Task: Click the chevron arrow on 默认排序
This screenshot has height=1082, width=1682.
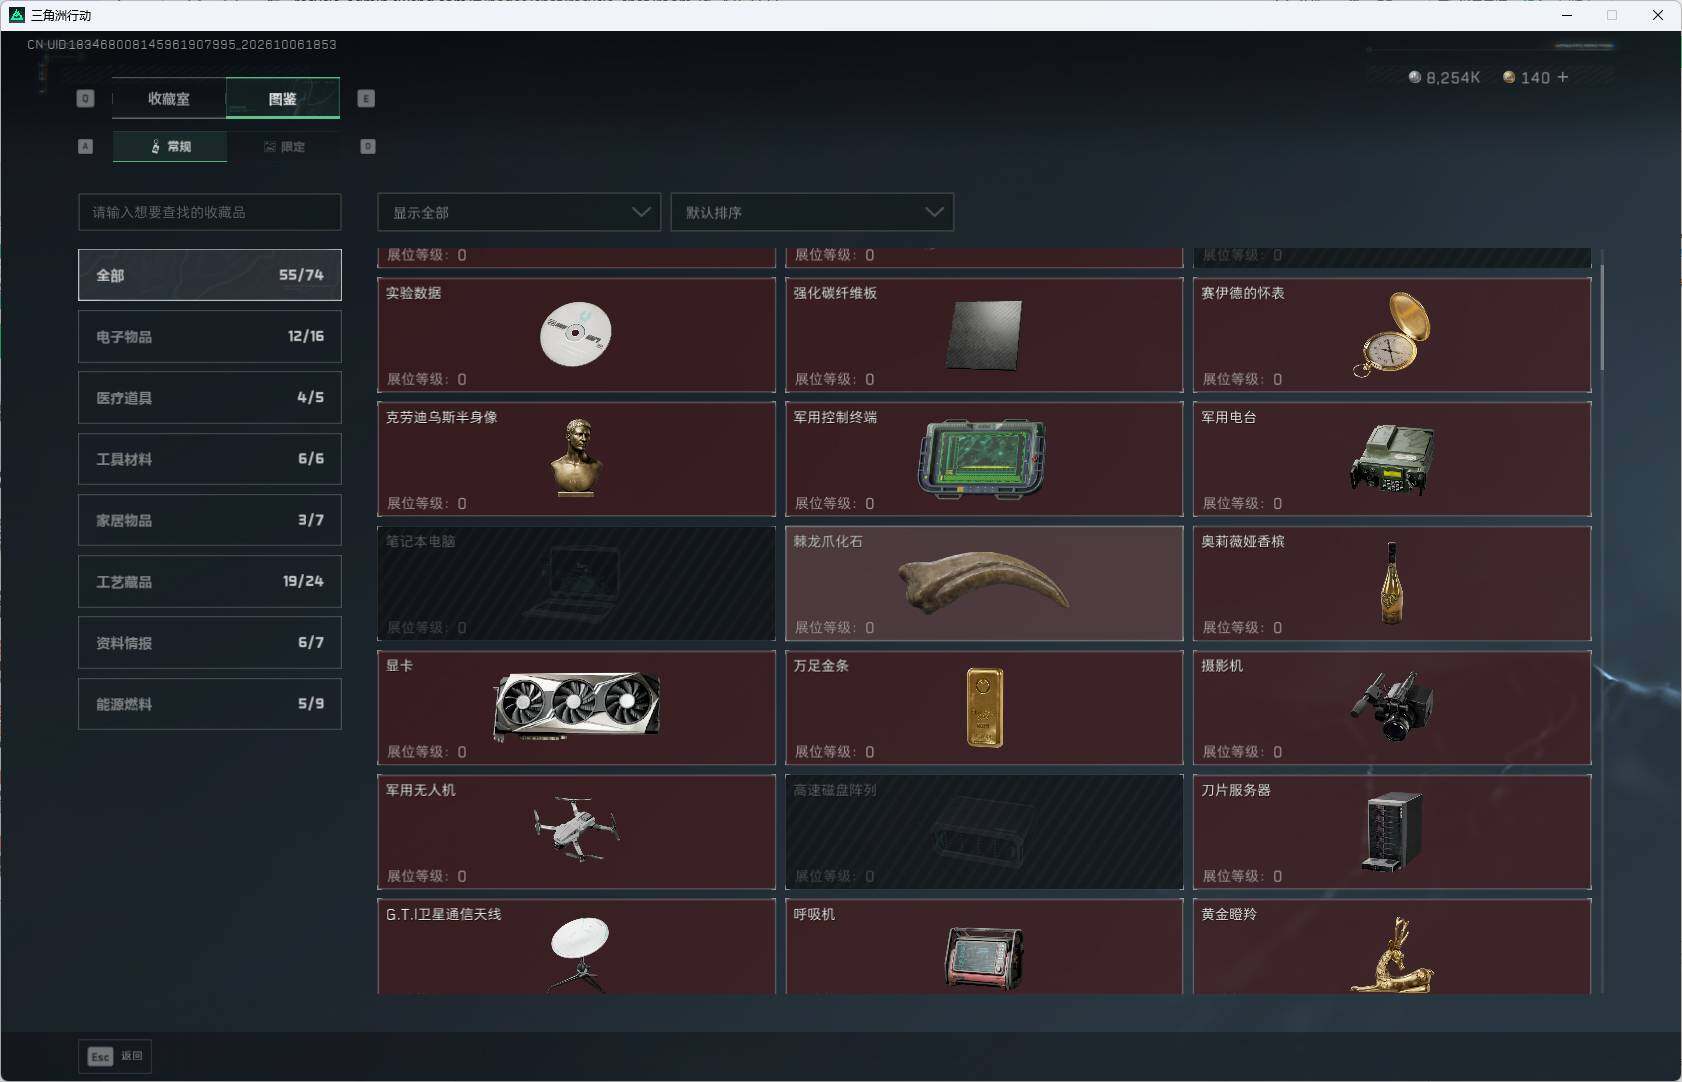Action: tap(934, 212)
